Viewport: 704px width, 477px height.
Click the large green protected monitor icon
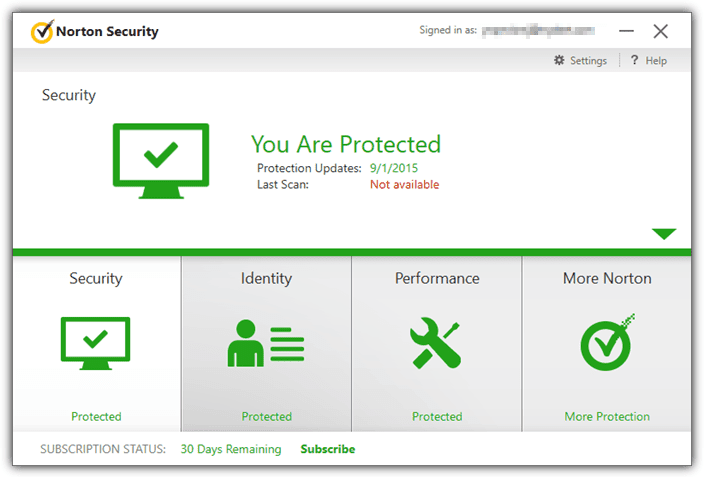(x=161, y=161)
